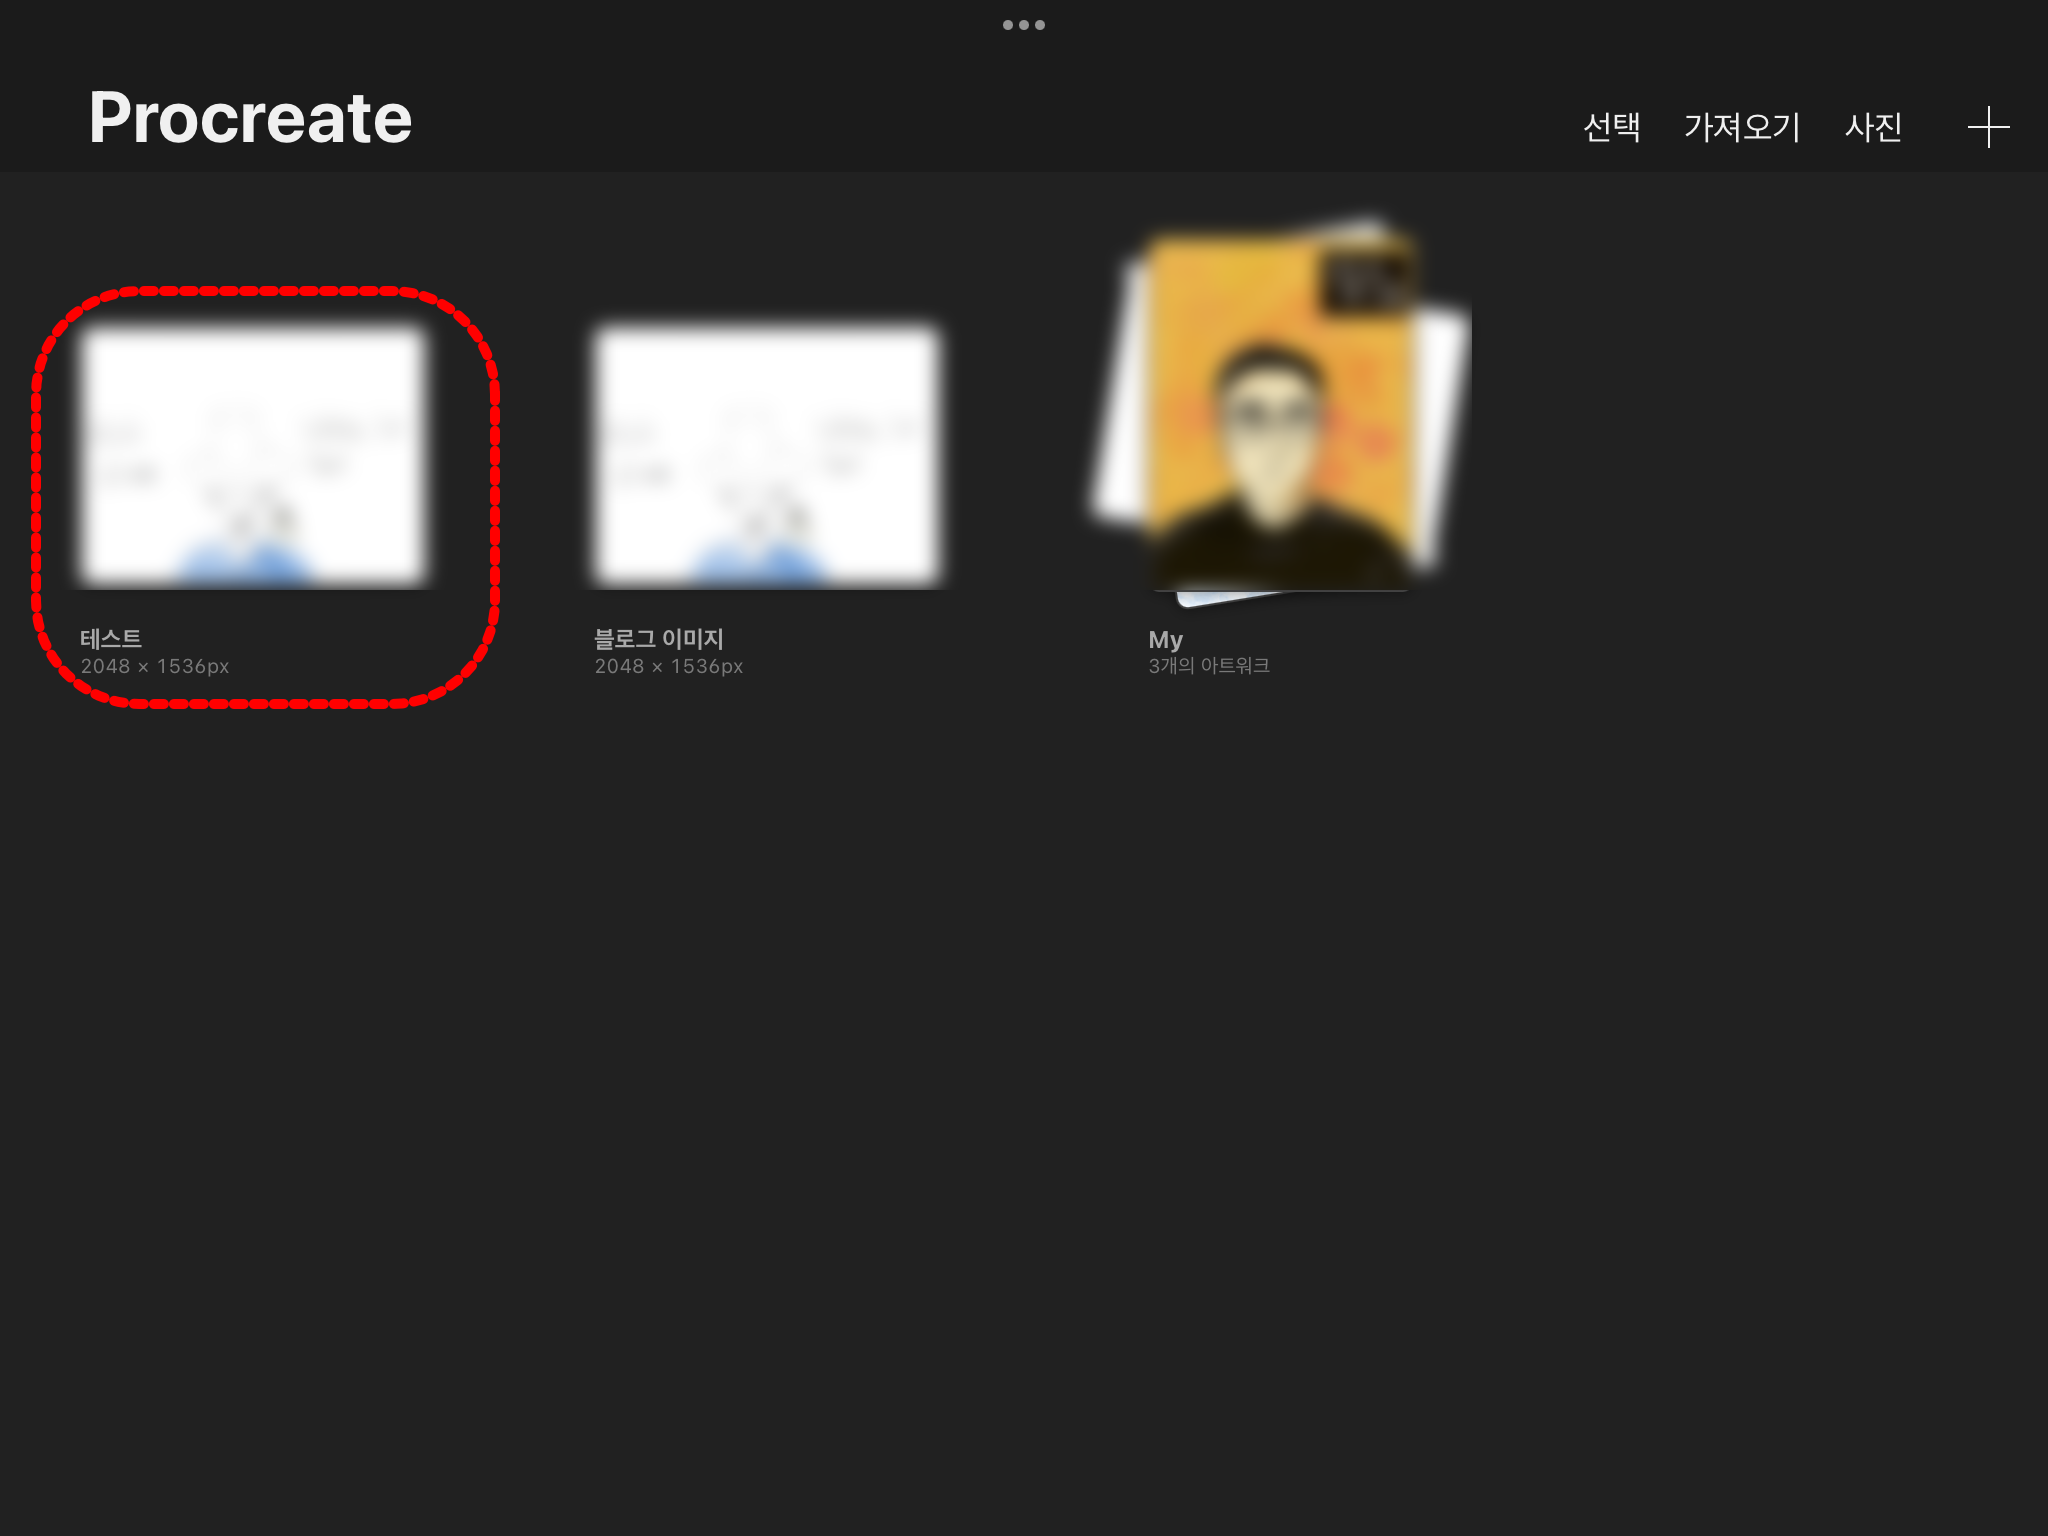Rename the 테스트 artwork title

[111, 638]
